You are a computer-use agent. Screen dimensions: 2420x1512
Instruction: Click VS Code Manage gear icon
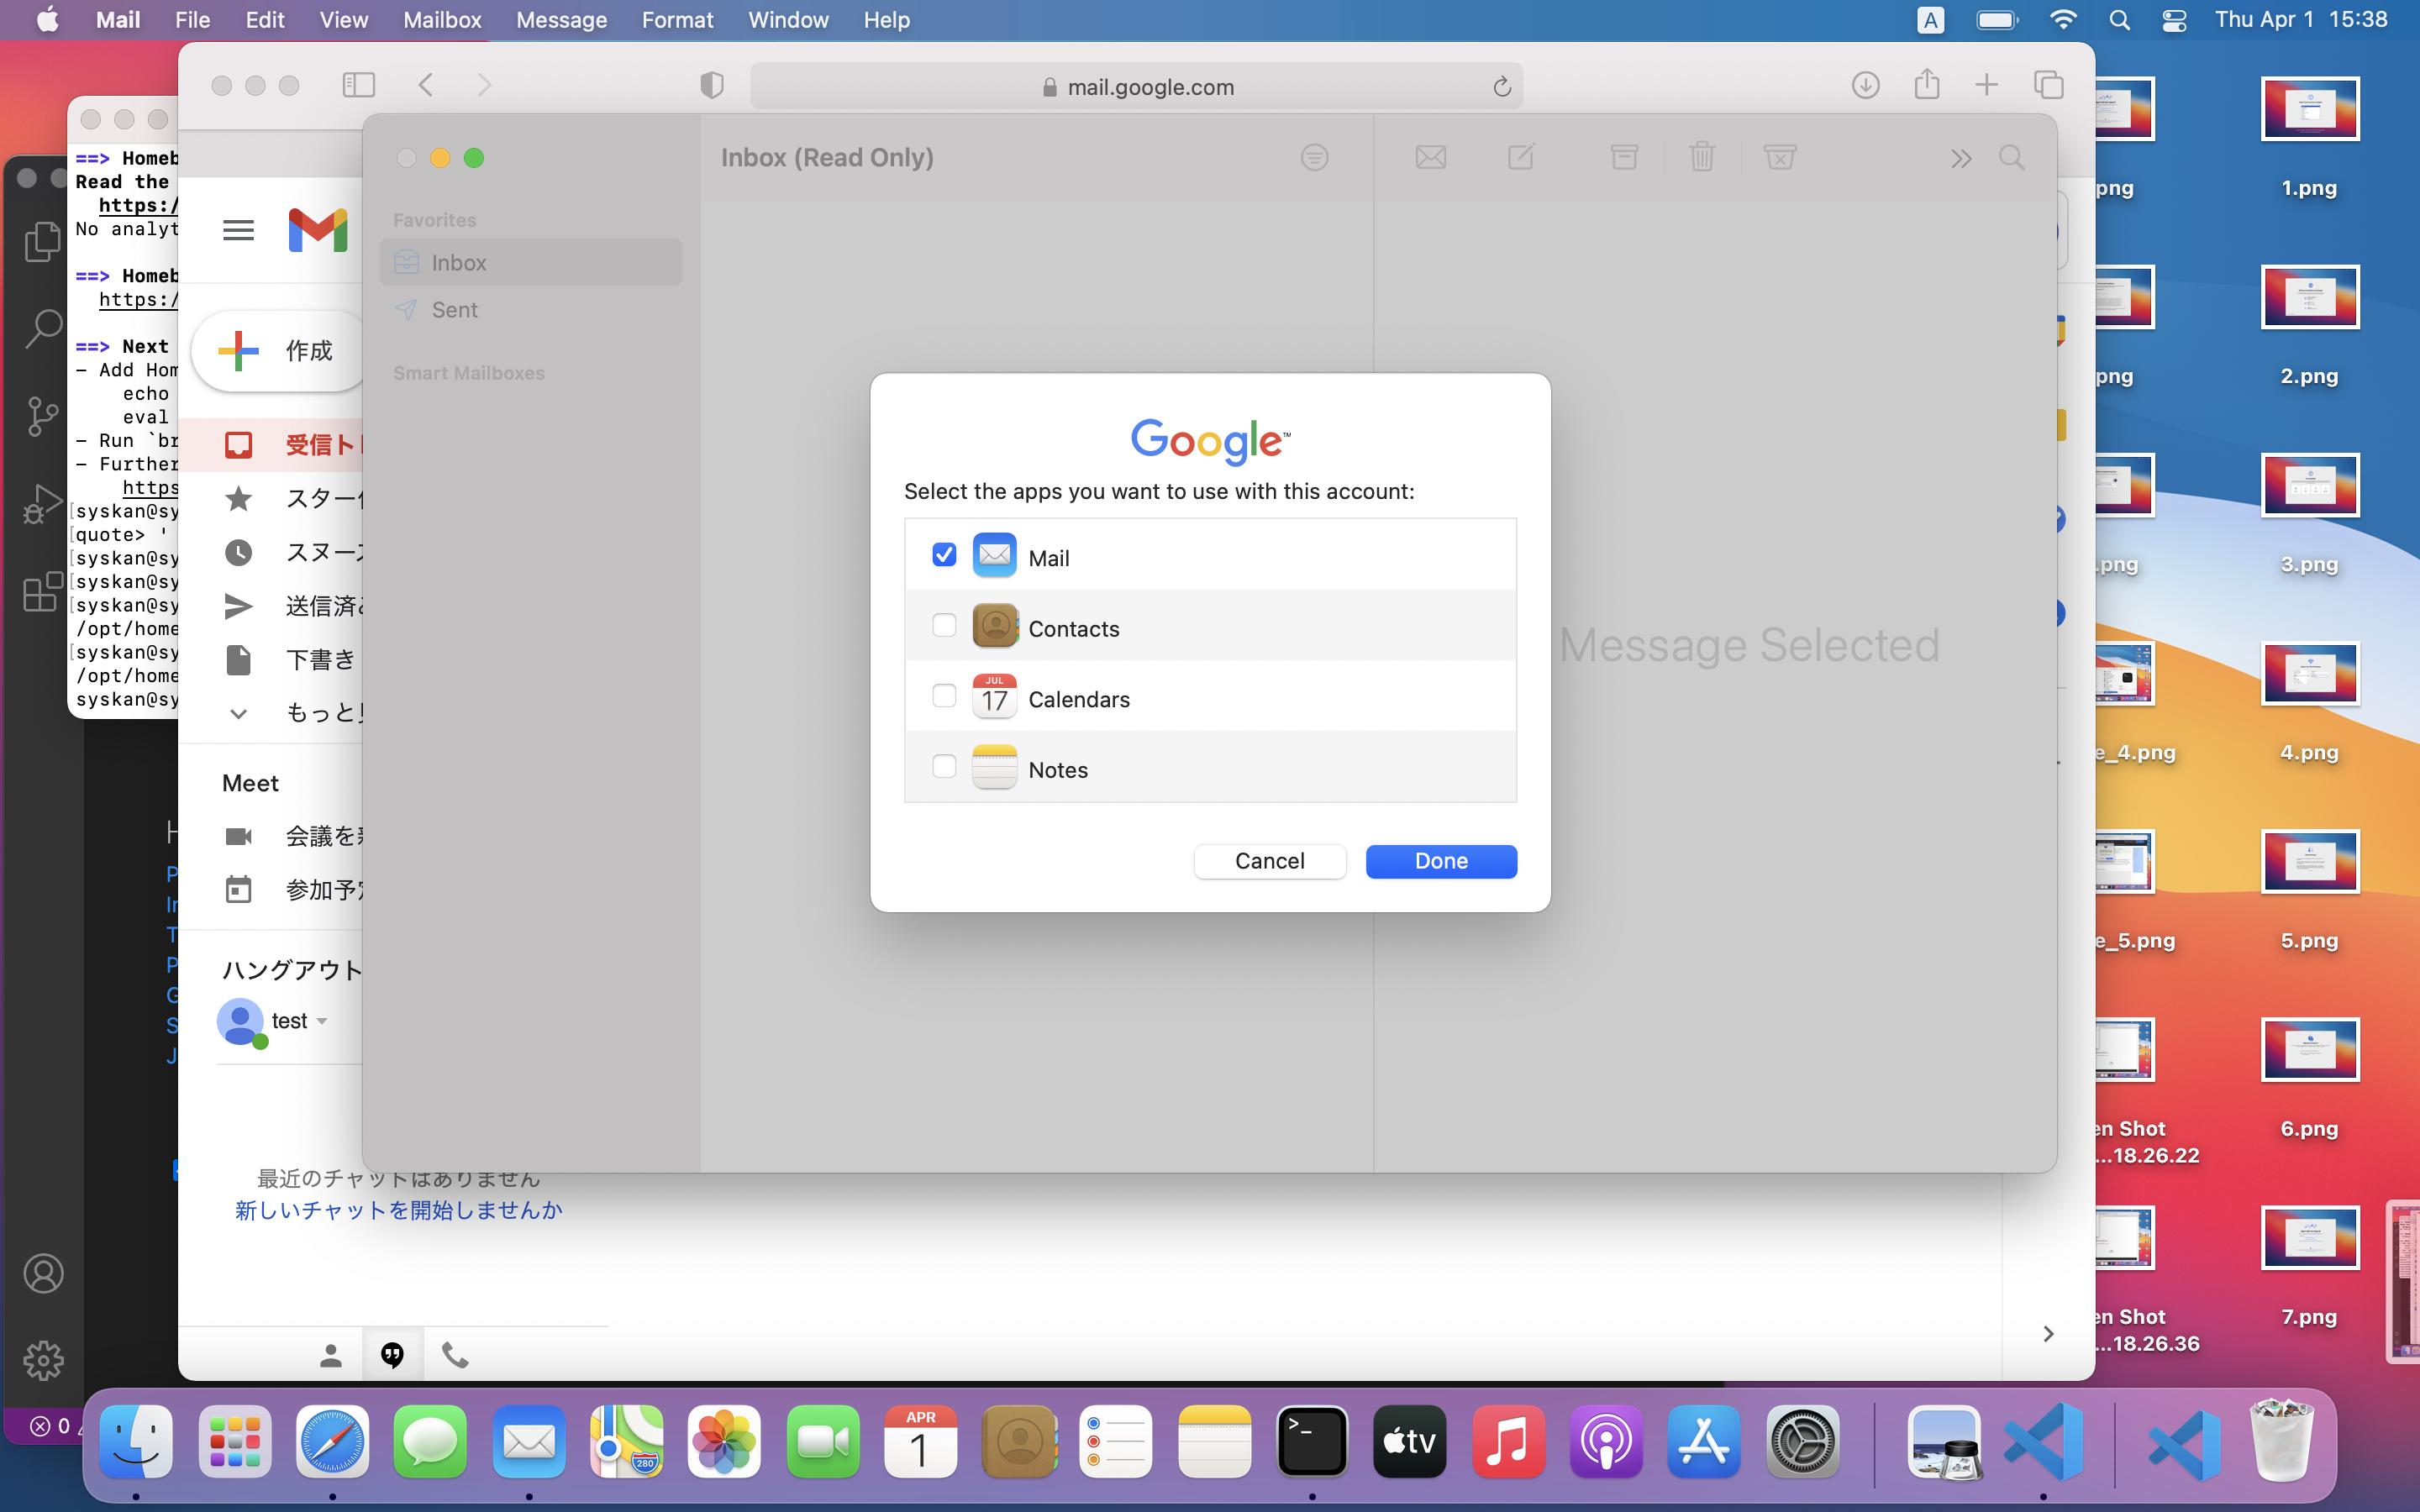point(43,1360)
